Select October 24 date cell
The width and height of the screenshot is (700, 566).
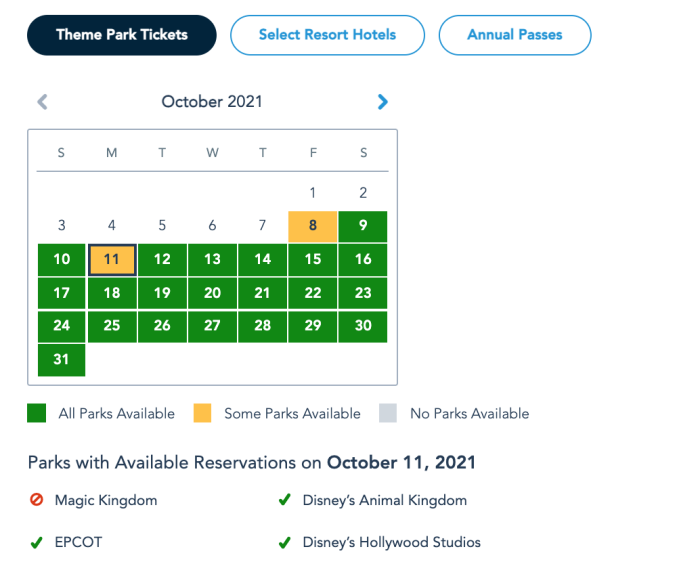tap(62, 326)
